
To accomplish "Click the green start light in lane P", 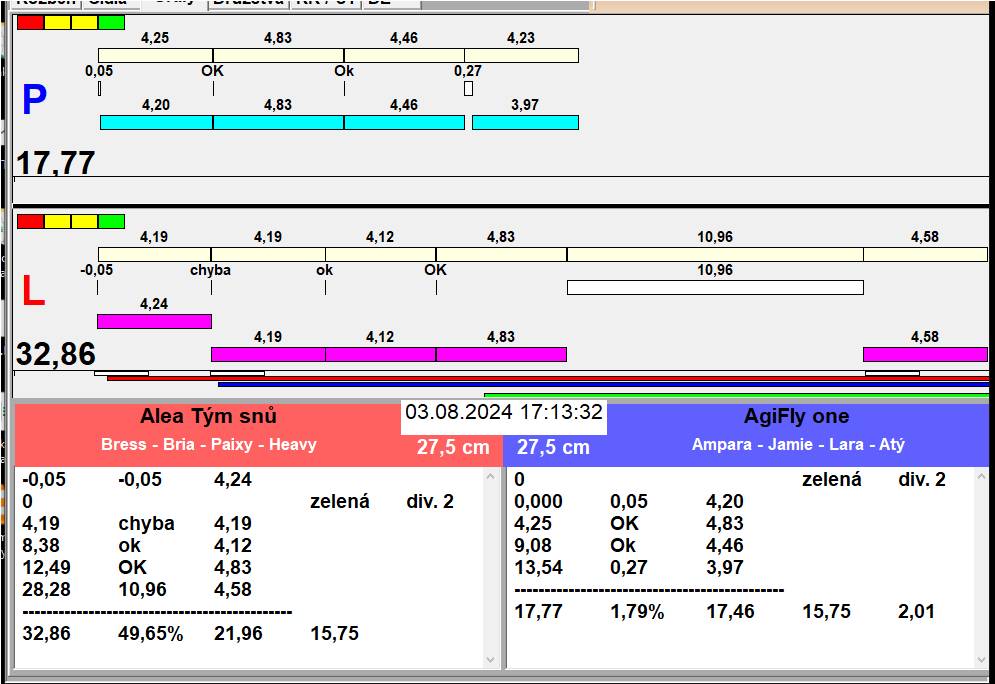I will click(112, 22).
